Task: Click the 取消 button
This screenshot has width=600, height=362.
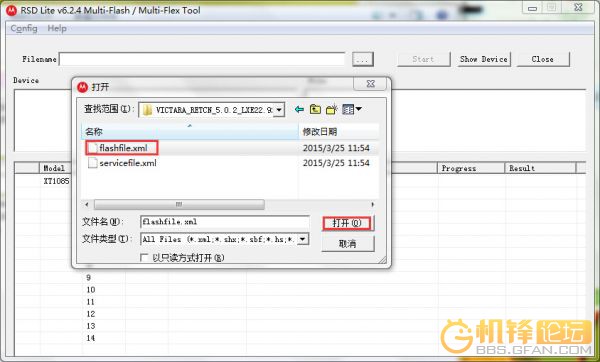Action: (347, 243)
